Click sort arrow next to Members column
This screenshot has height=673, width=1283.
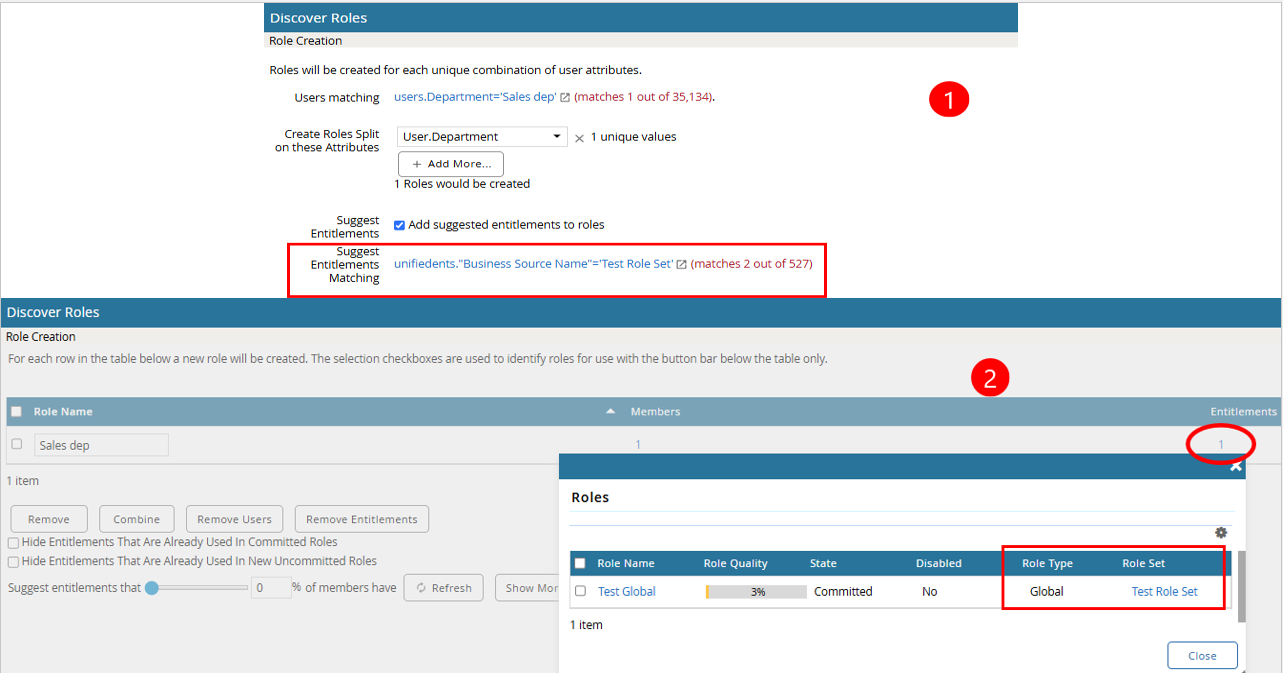point(610,411)
